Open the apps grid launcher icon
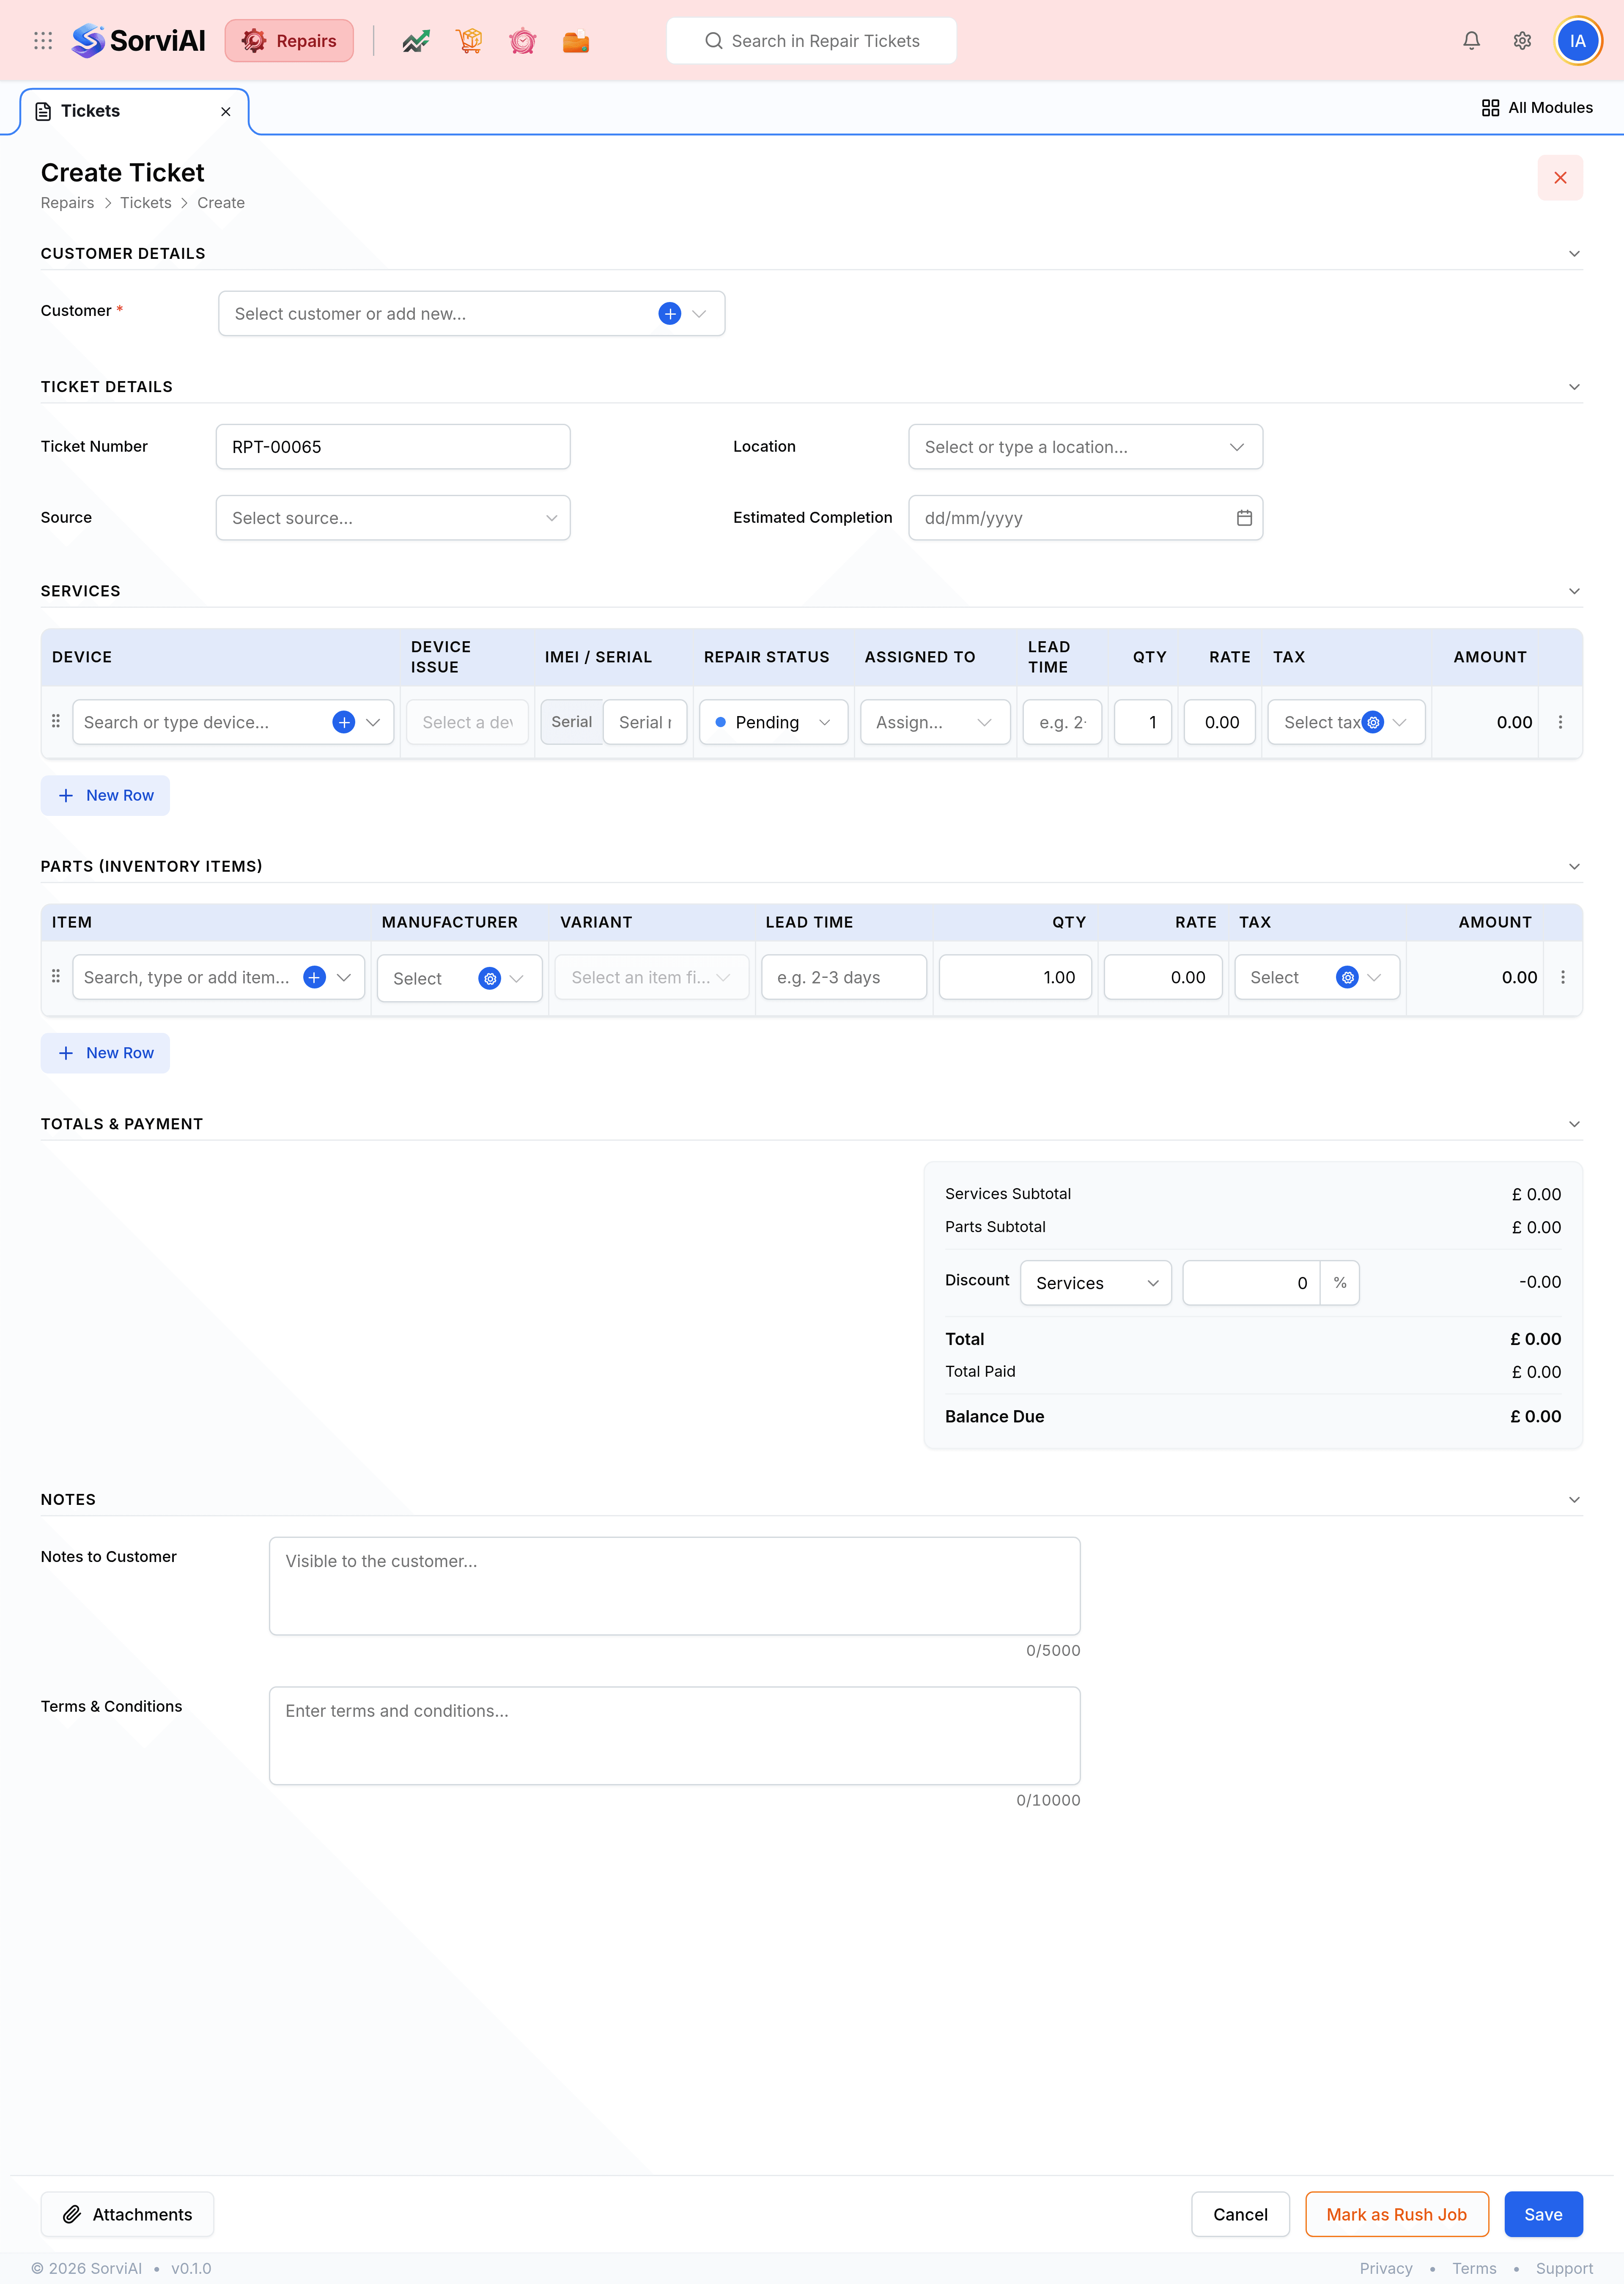Screen dimensions: 1624x2284 click(x=43, y=41)
